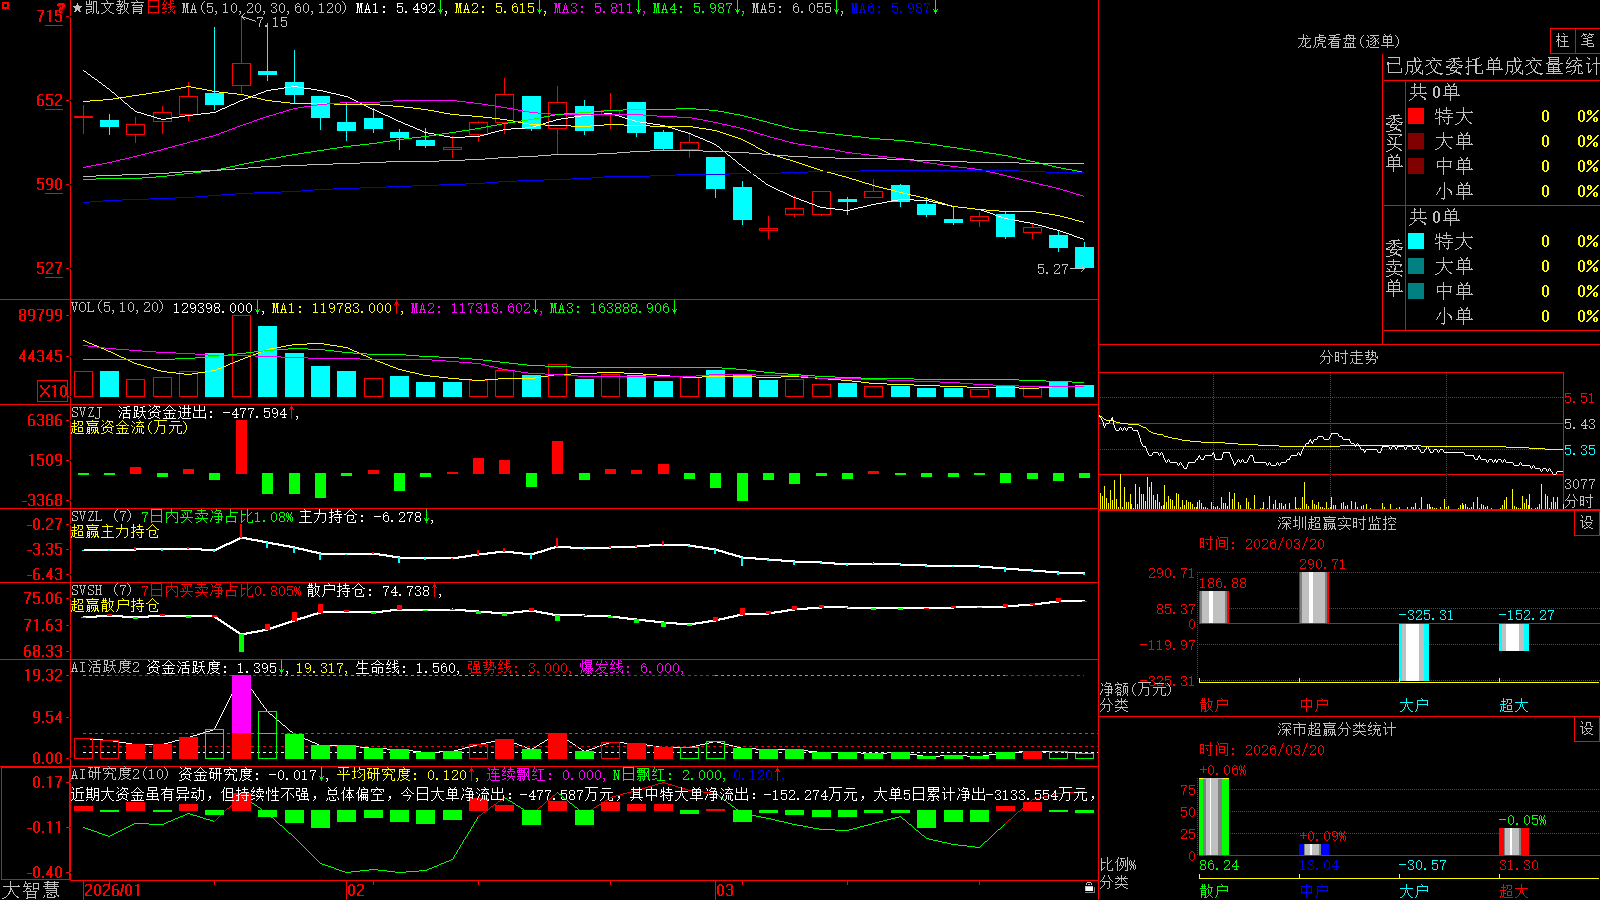Click the 柱 bar-mode button
1600x900 pixels.
(1562, 40)
